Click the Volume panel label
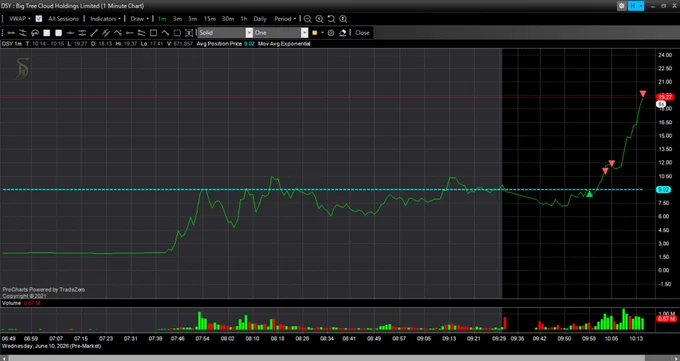Screen dimensions: 680x361 pyautogui.click(x=11, y=303)
